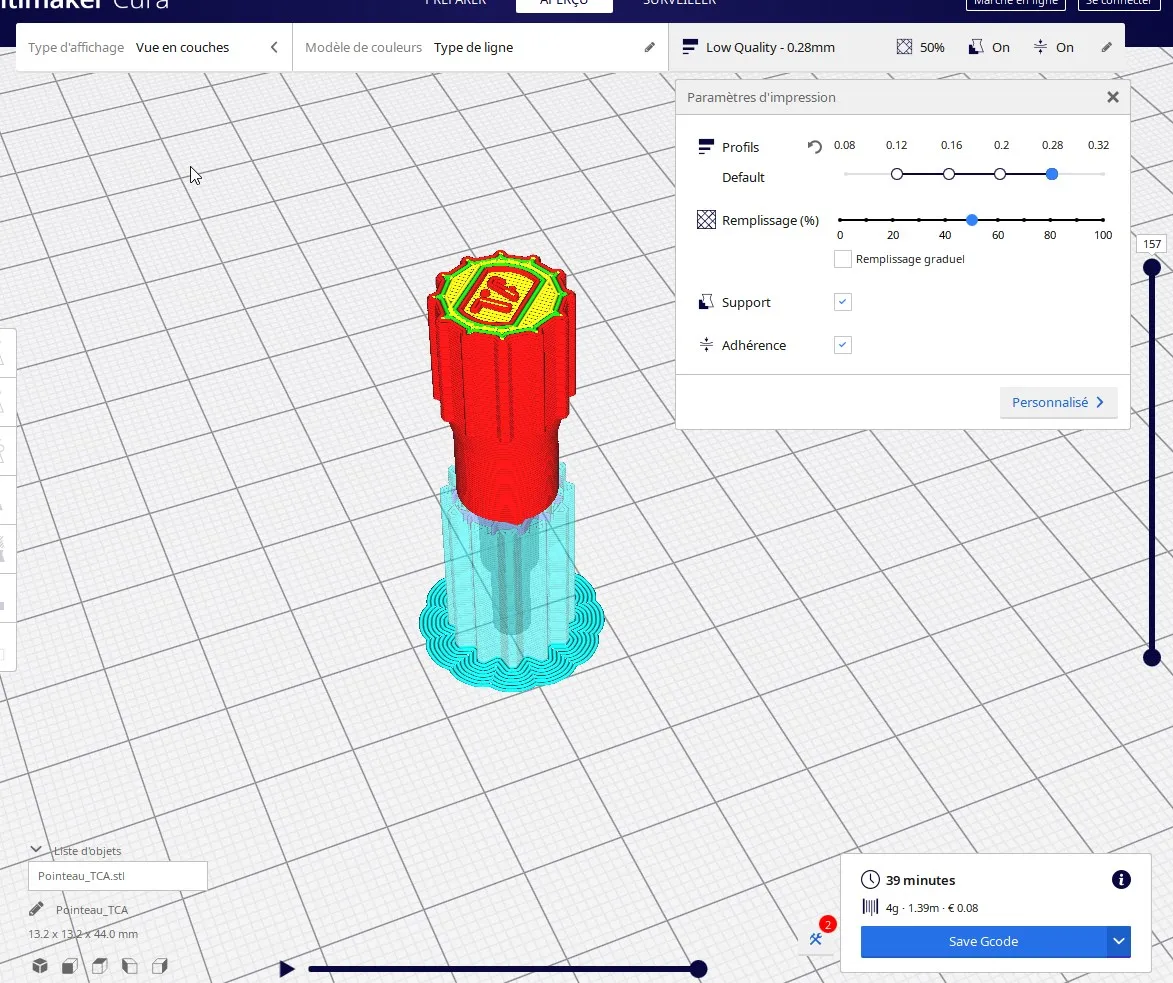Open the Surveiller tab

[678, 3]
